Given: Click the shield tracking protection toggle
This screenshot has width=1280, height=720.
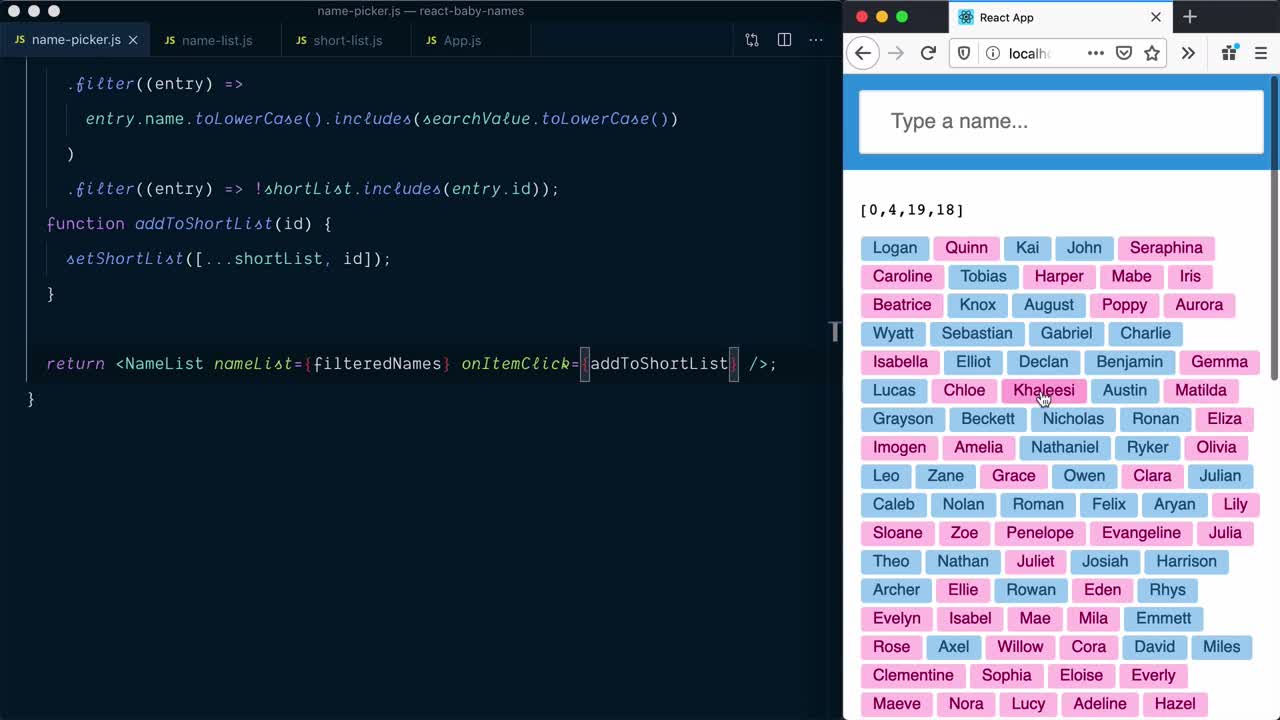Looking at the screenshot, I should [962, 53].
